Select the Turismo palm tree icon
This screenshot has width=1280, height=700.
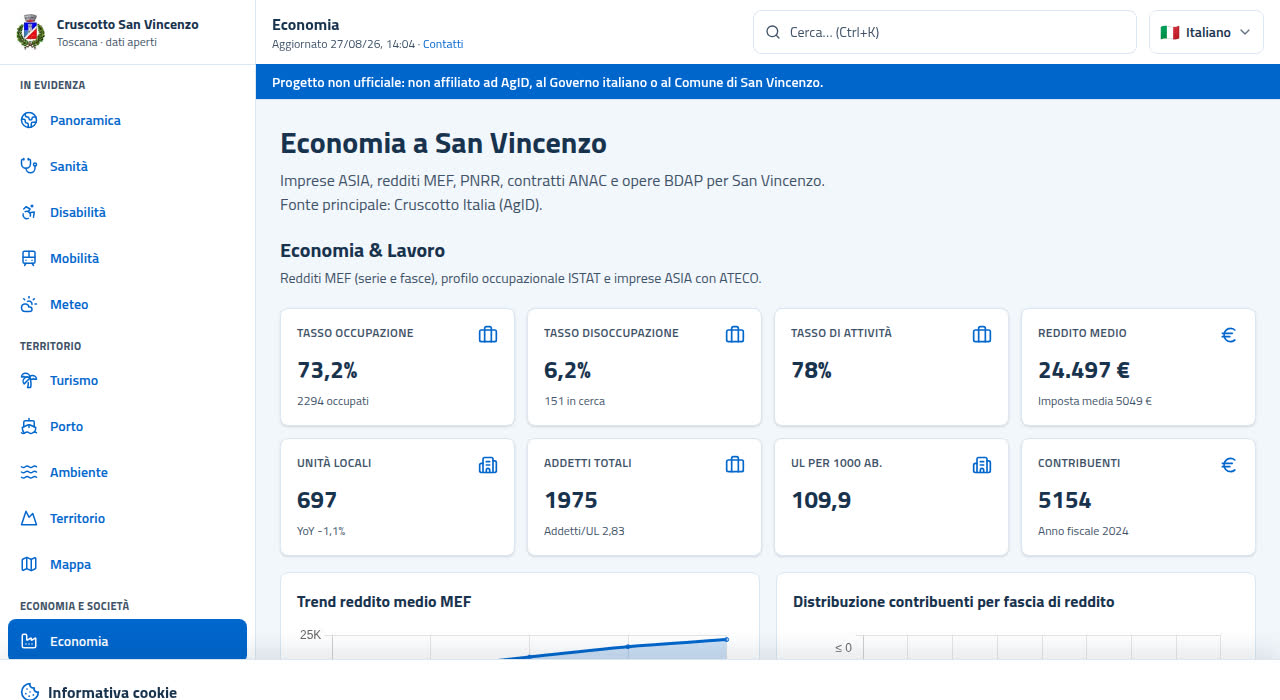coord(29,380)
